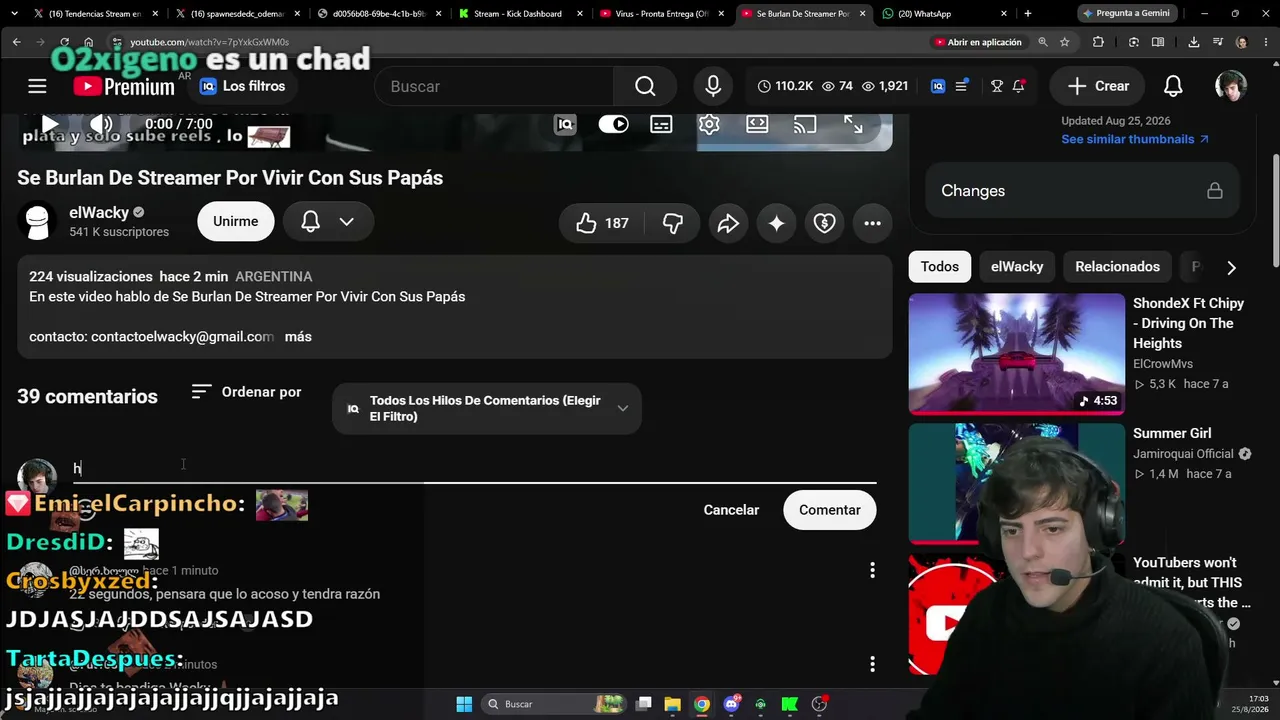1280x720 pixels.
Task: Open the Thanks heart-dollar button
Action: tap(824, 223)
